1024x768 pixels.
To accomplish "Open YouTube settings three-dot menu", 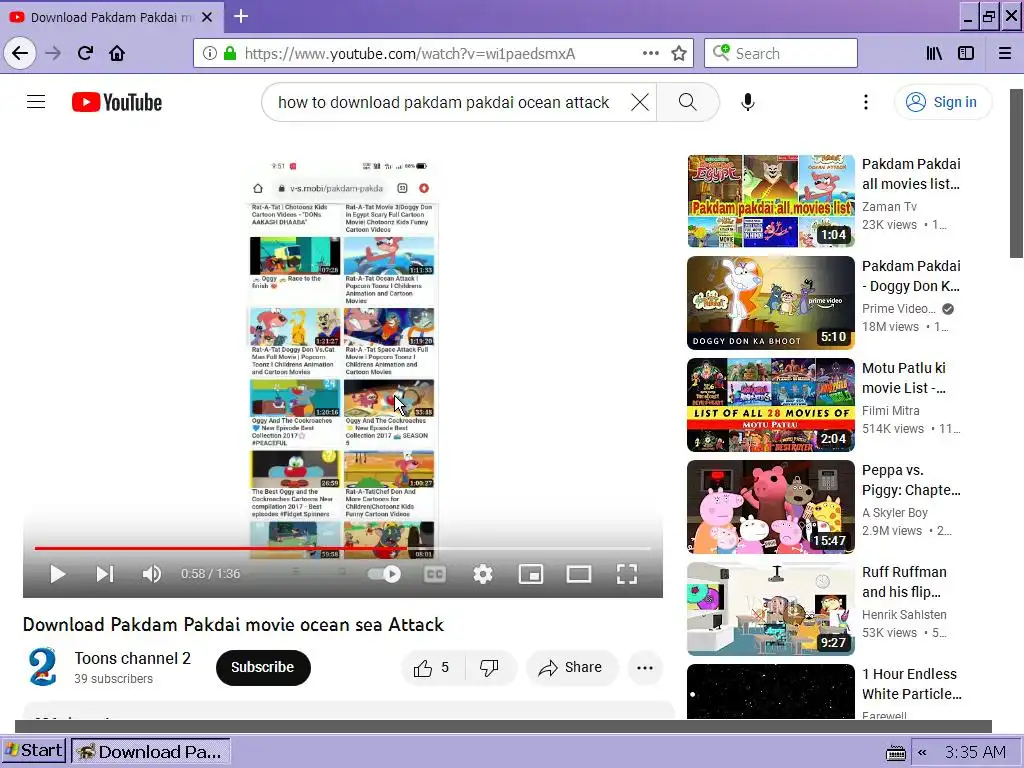I will tap(865, 102).
